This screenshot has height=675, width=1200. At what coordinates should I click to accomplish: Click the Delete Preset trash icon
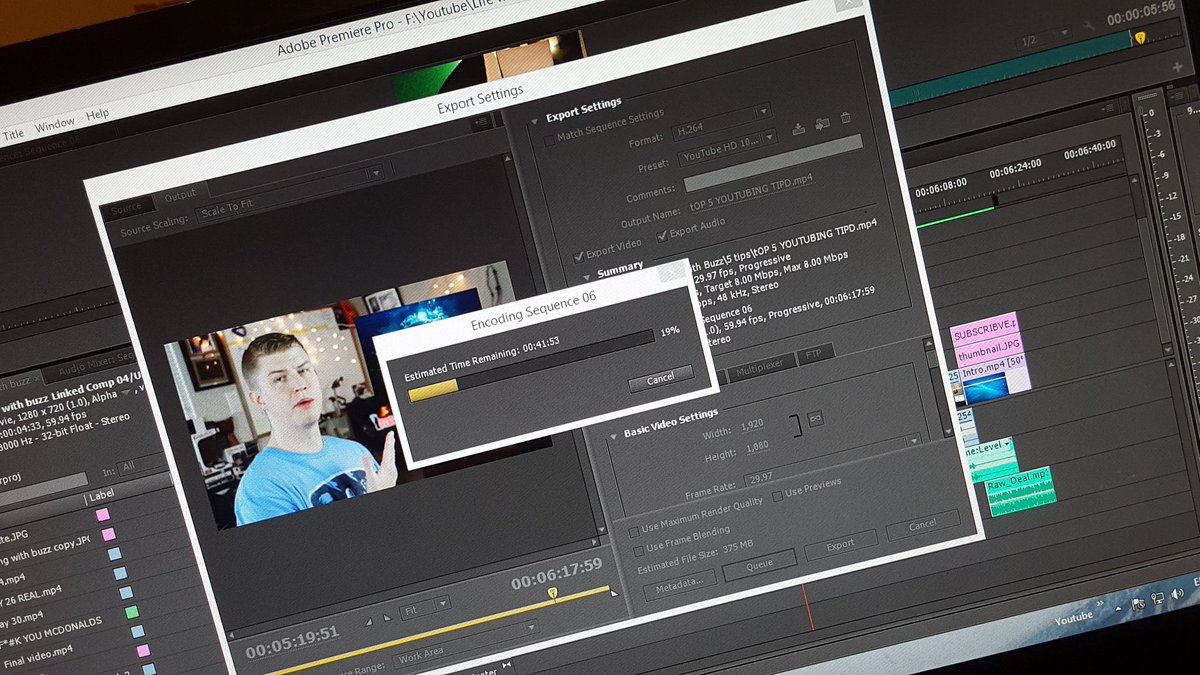pyautogui.click(x=846, y=118)
